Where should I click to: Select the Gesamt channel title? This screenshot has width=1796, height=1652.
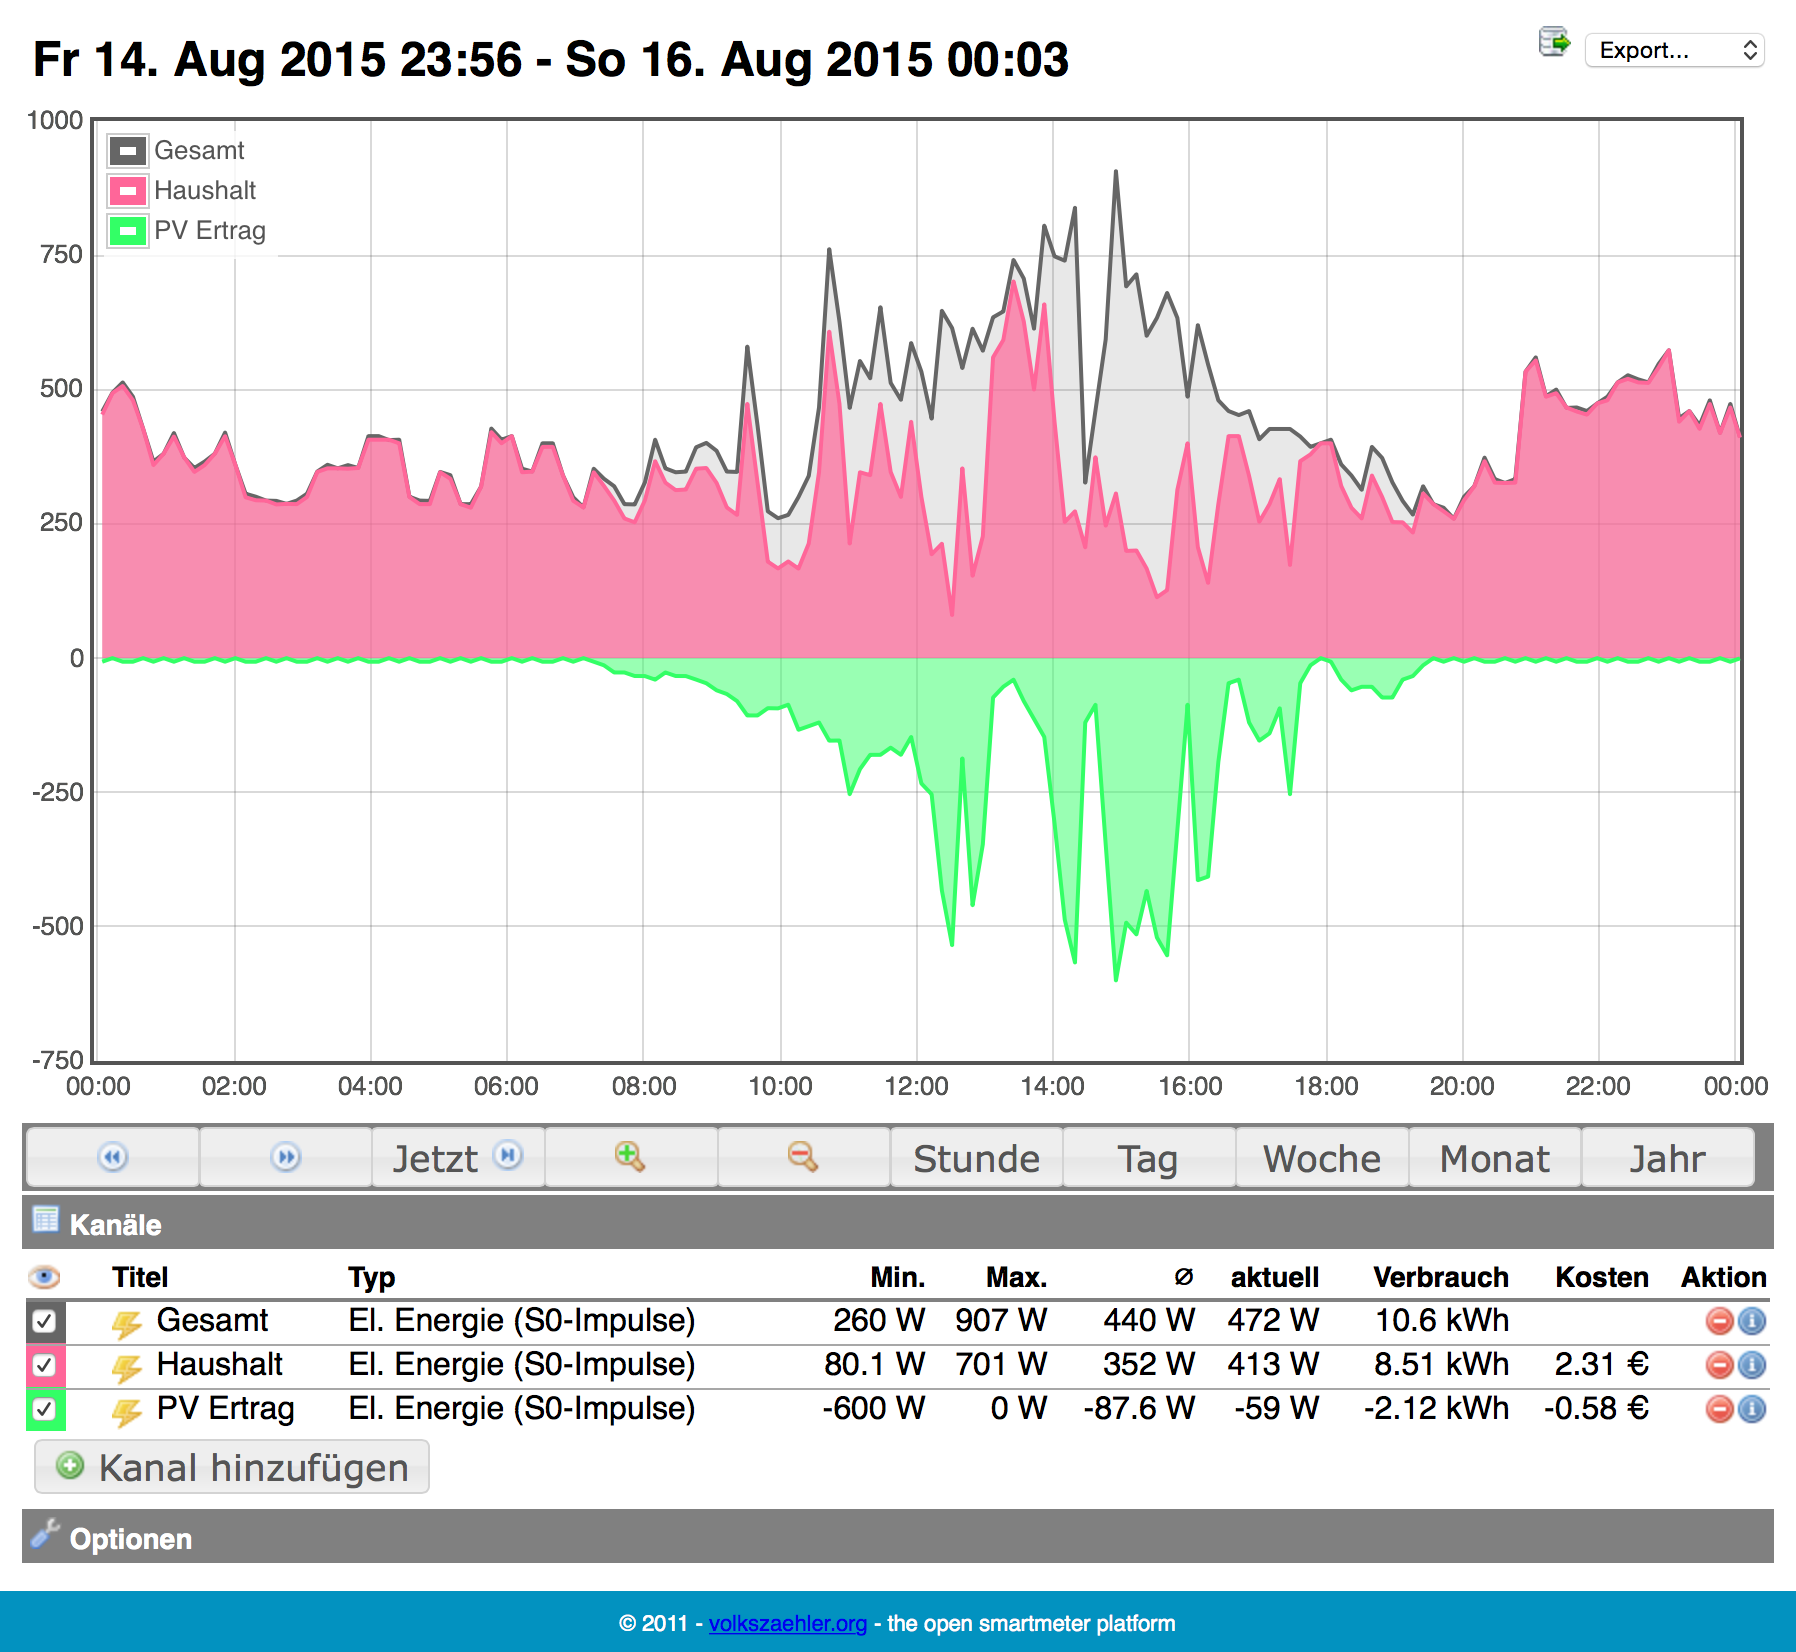point(212,1320)
